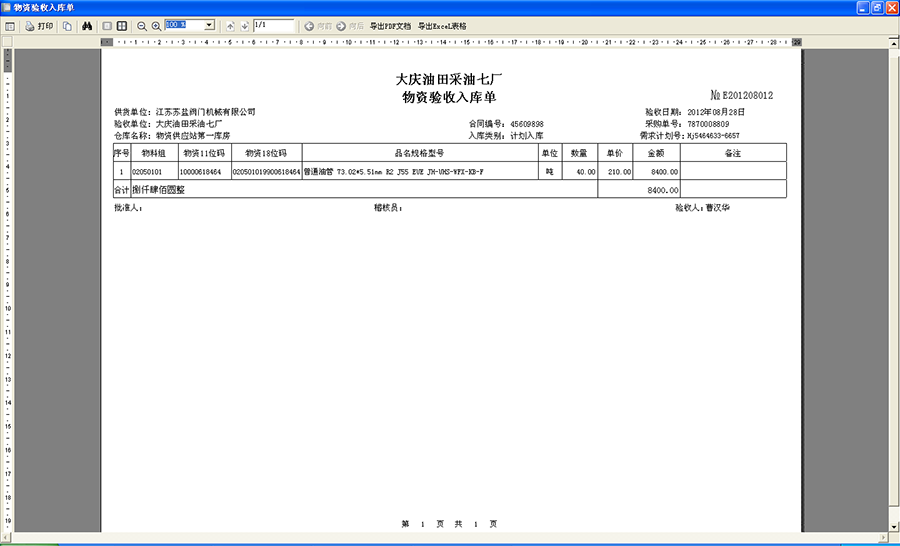Click the title 大庆油田采油七厂

click(449, 79)
